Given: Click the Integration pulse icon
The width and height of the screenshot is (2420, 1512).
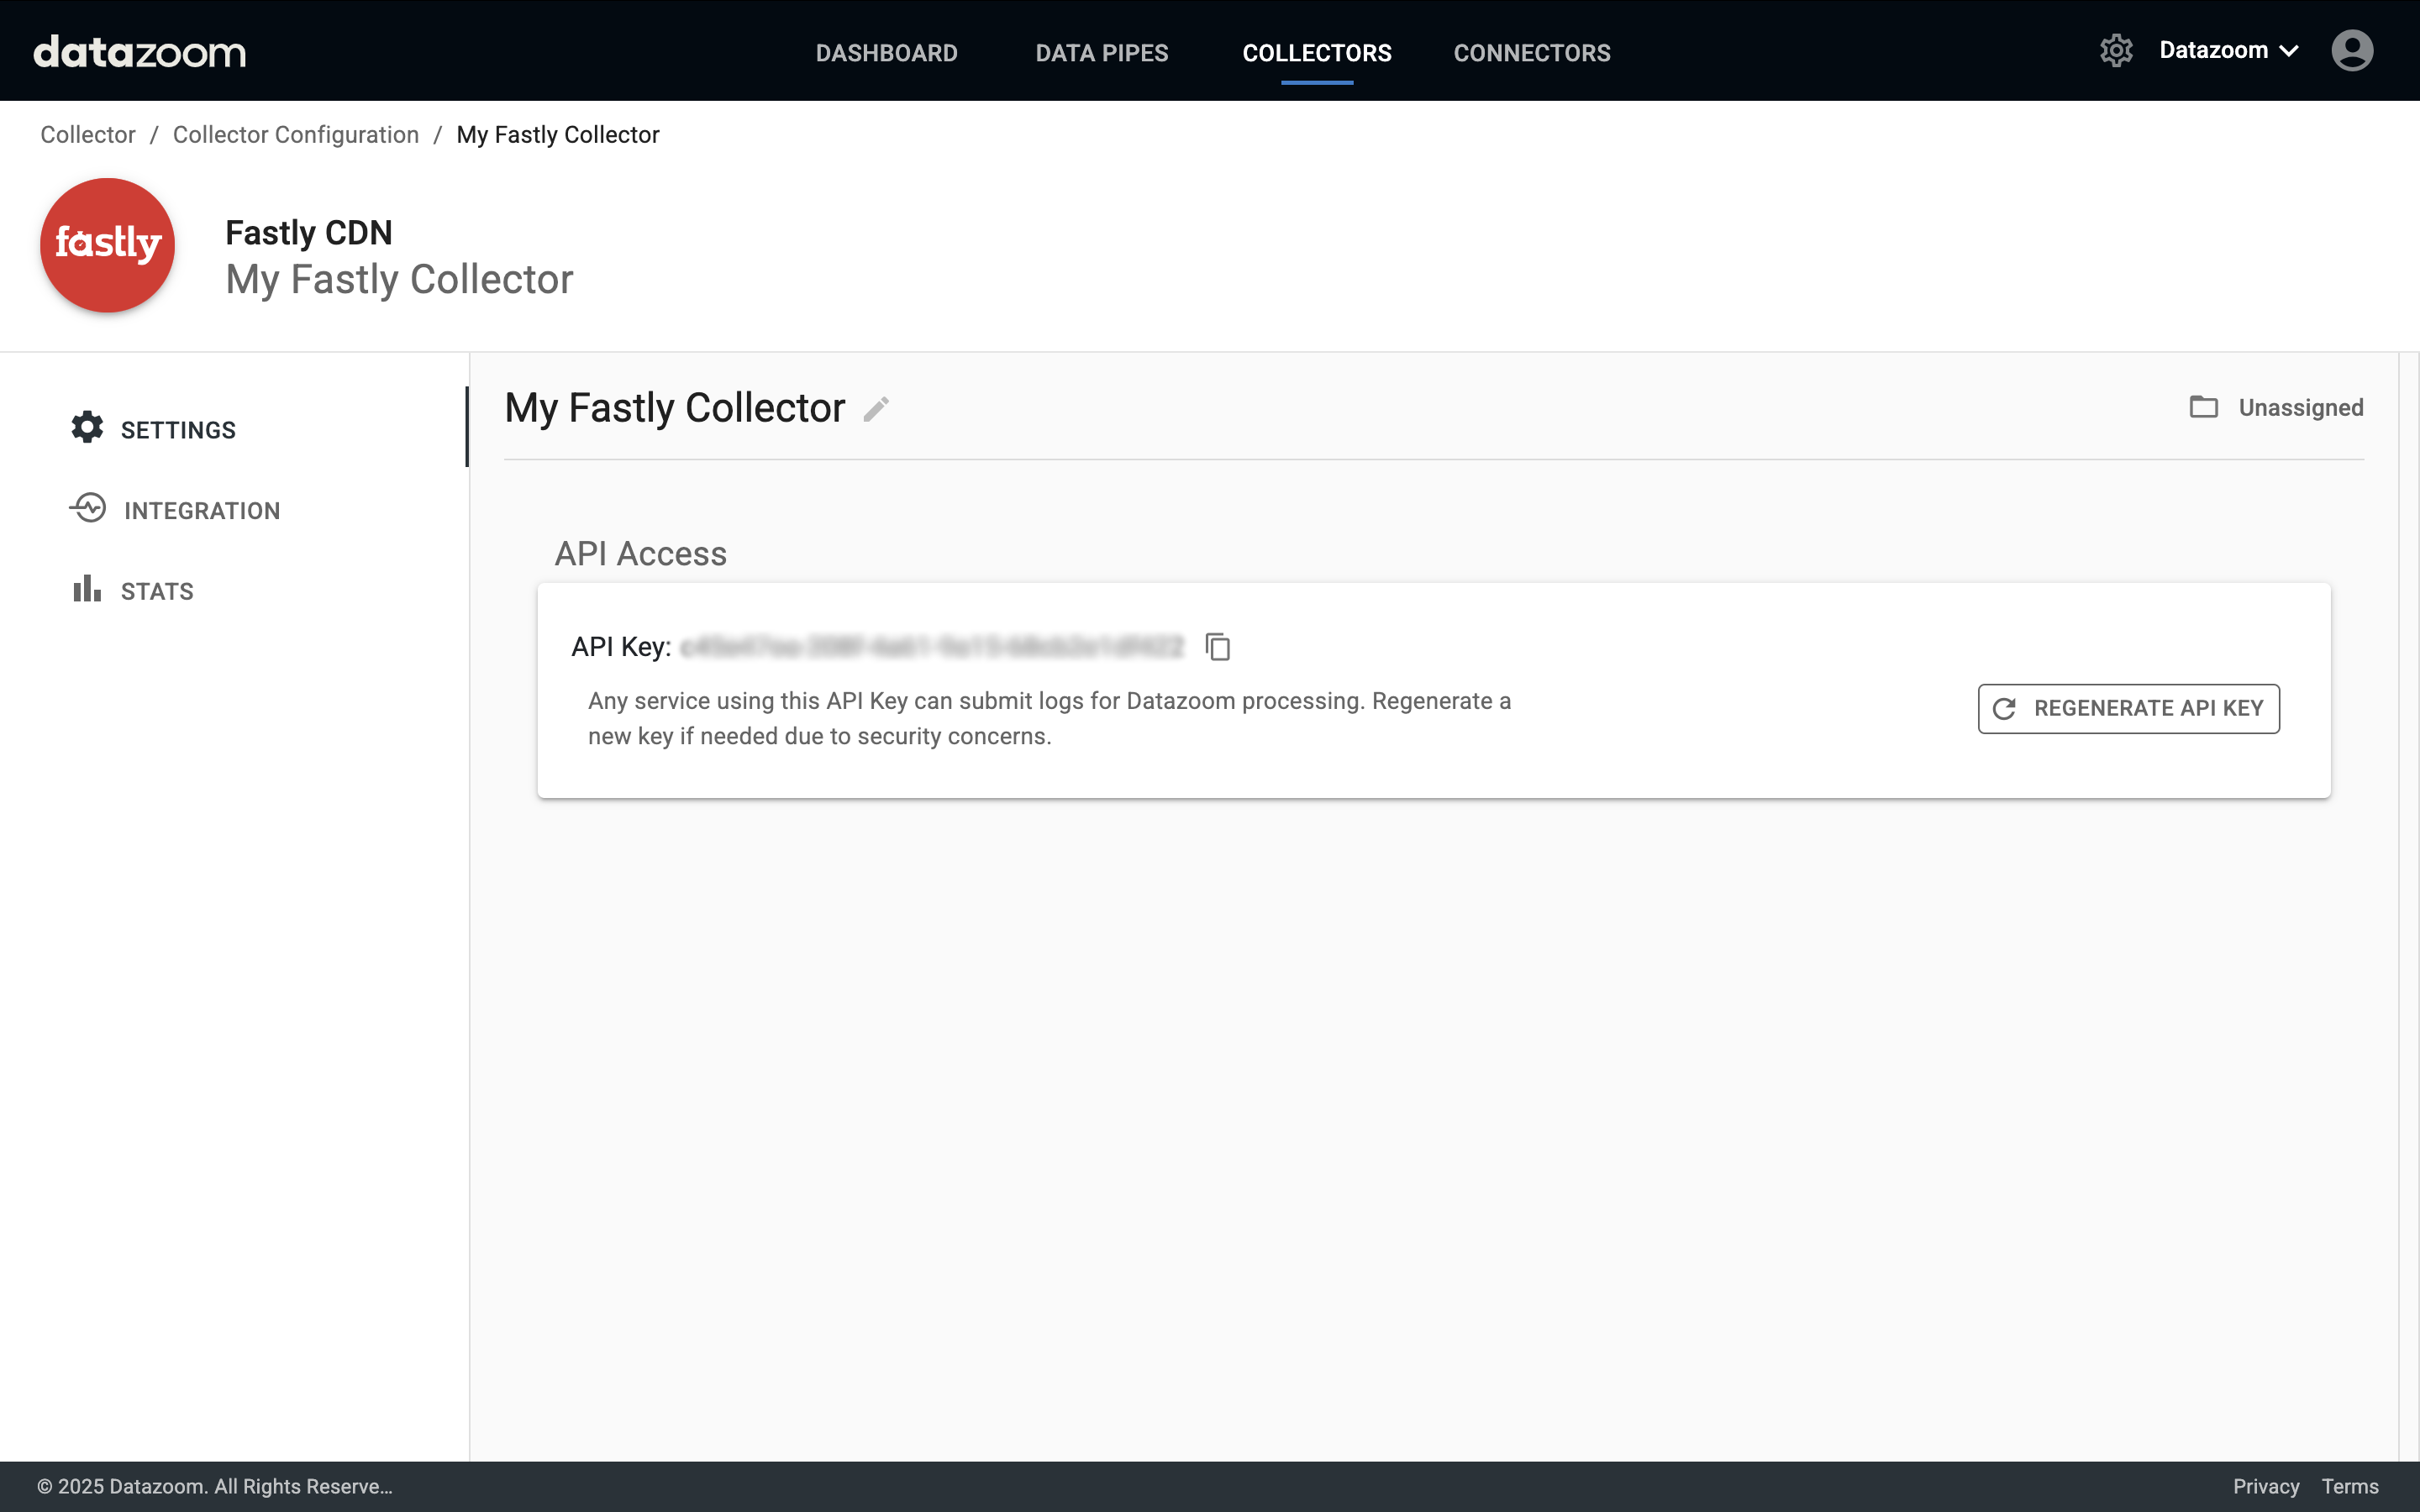Looking at the screenshot, I should click(x=88, y=509).
